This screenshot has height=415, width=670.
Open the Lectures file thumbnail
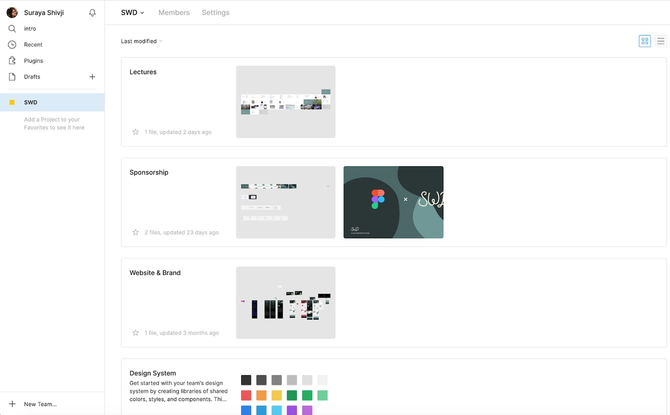coord(285,102)
